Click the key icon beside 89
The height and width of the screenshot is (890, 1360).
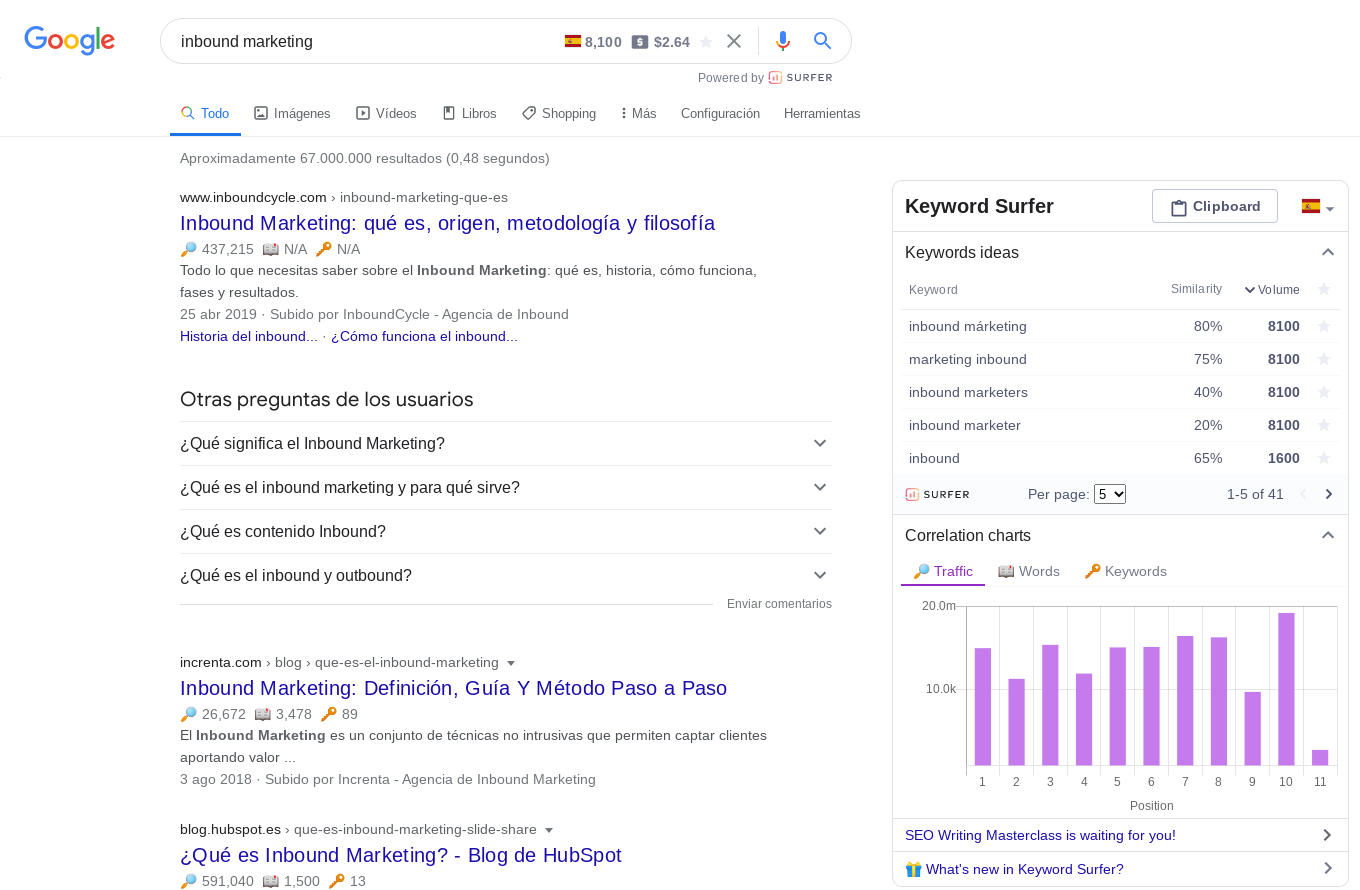coord(328,714)
